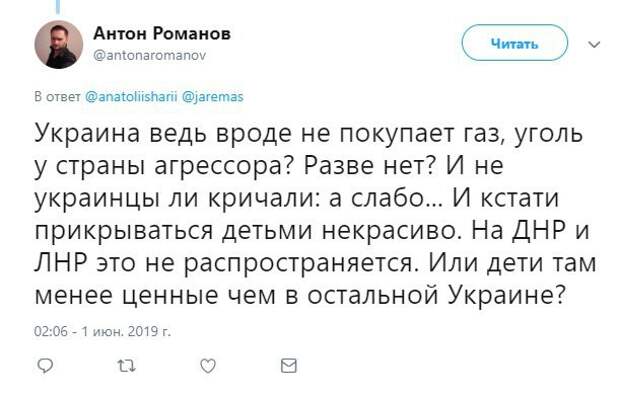The width and height of the screenshot is (620, 396).
Task: Follow the user with the Читать button
Action: coord(514,43)
